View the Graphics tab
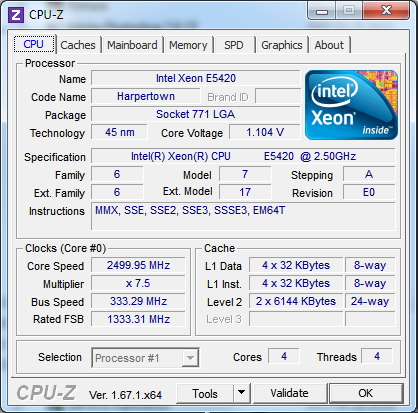The height and width of the screenshot is (413, 418). pos(282,45)
